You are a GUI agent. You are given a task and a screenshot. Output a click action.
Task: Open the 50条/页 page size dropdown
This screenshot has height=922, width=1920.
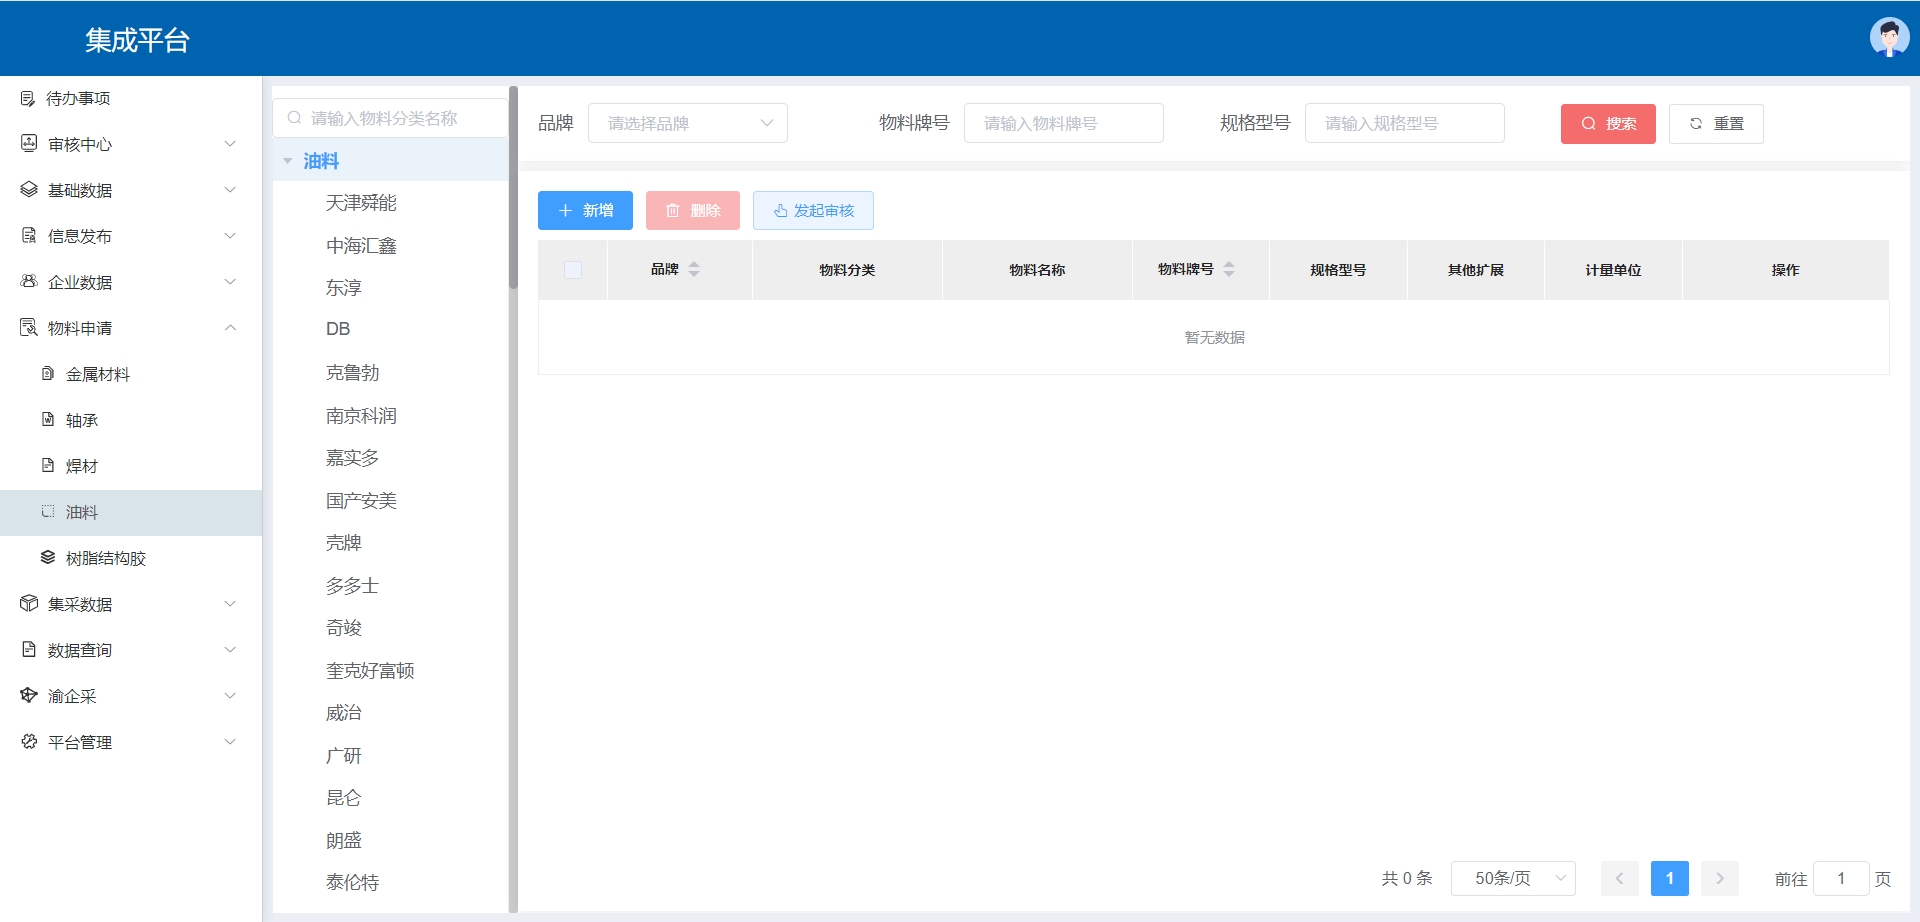click(1513, 878)
